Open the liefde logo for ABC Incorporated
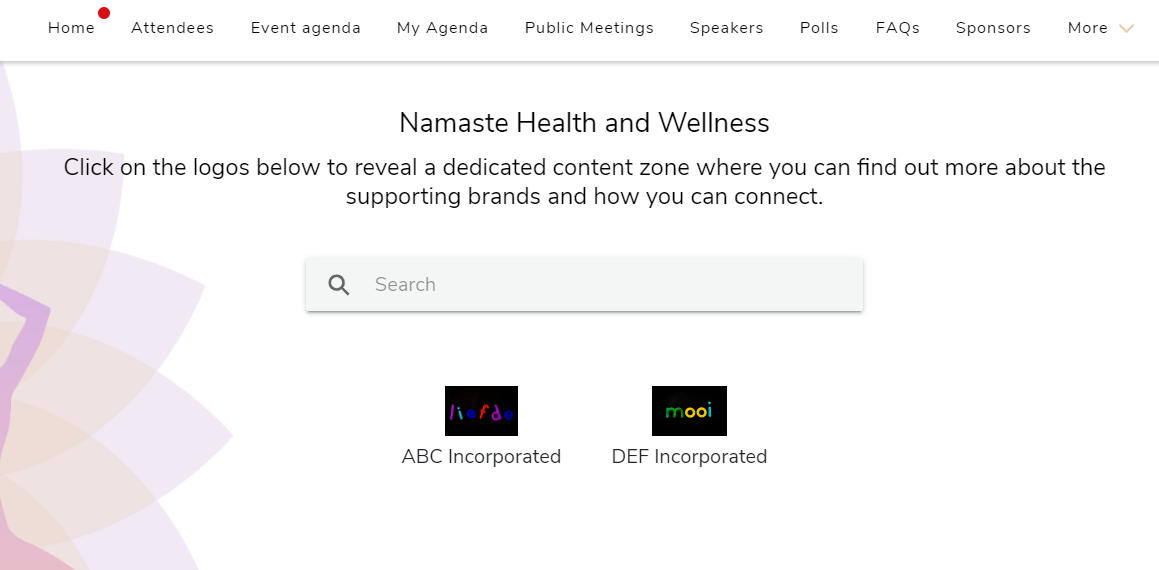Image resolution: width=1159 pixels, height=570 pixels. tap(481, 411)
